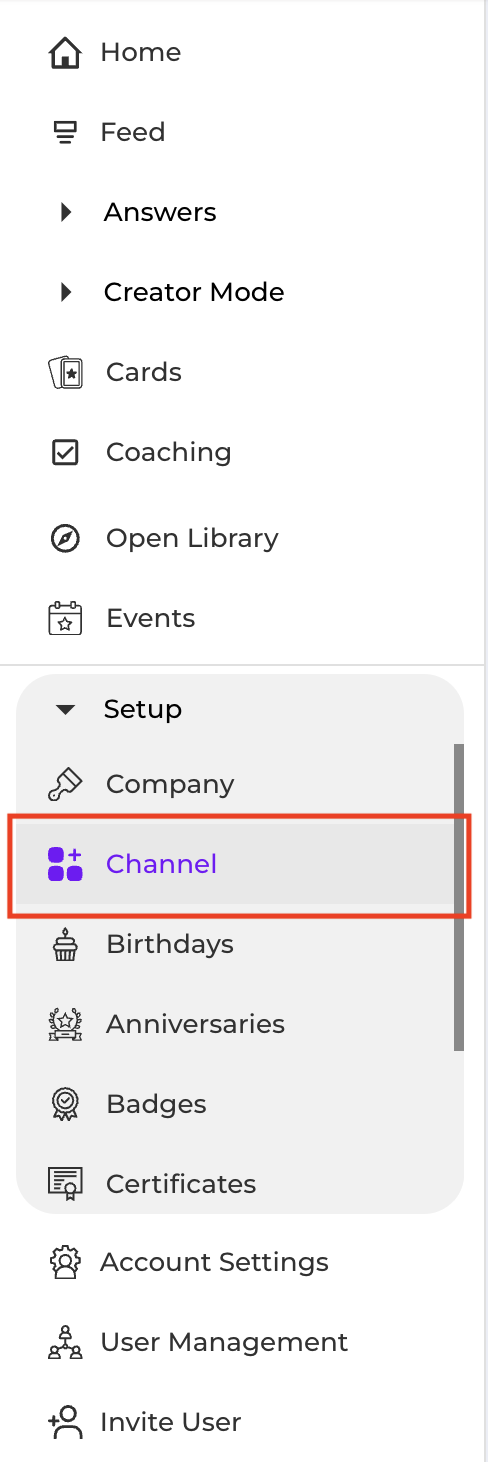
Task: Open Feed via its stacked icon
Action: point(65,132)
